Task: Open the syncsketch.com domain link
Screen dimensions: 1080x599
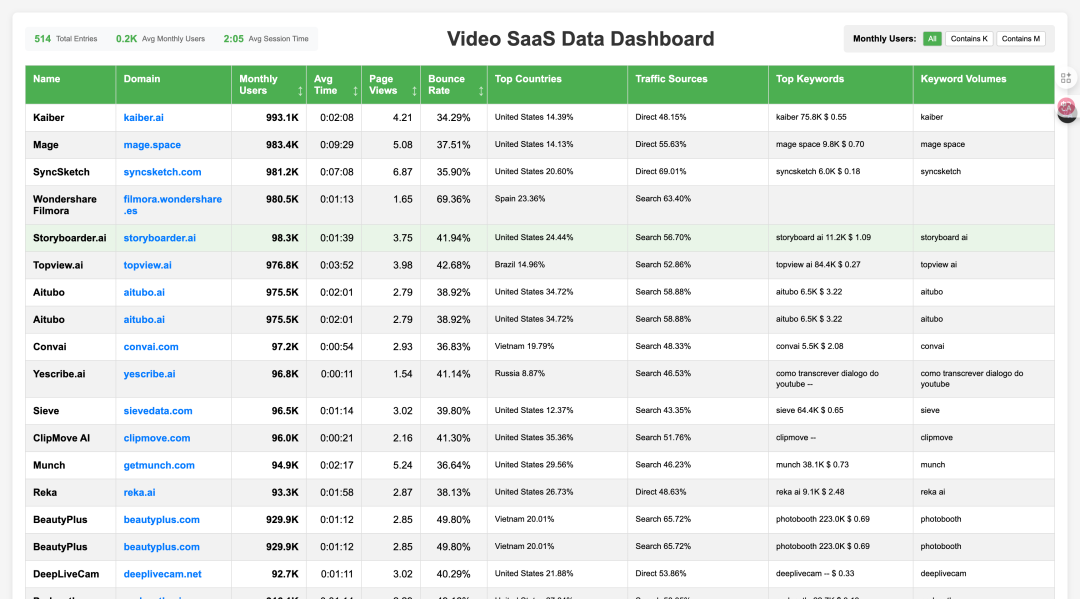Action: click(x=163, y=172)
